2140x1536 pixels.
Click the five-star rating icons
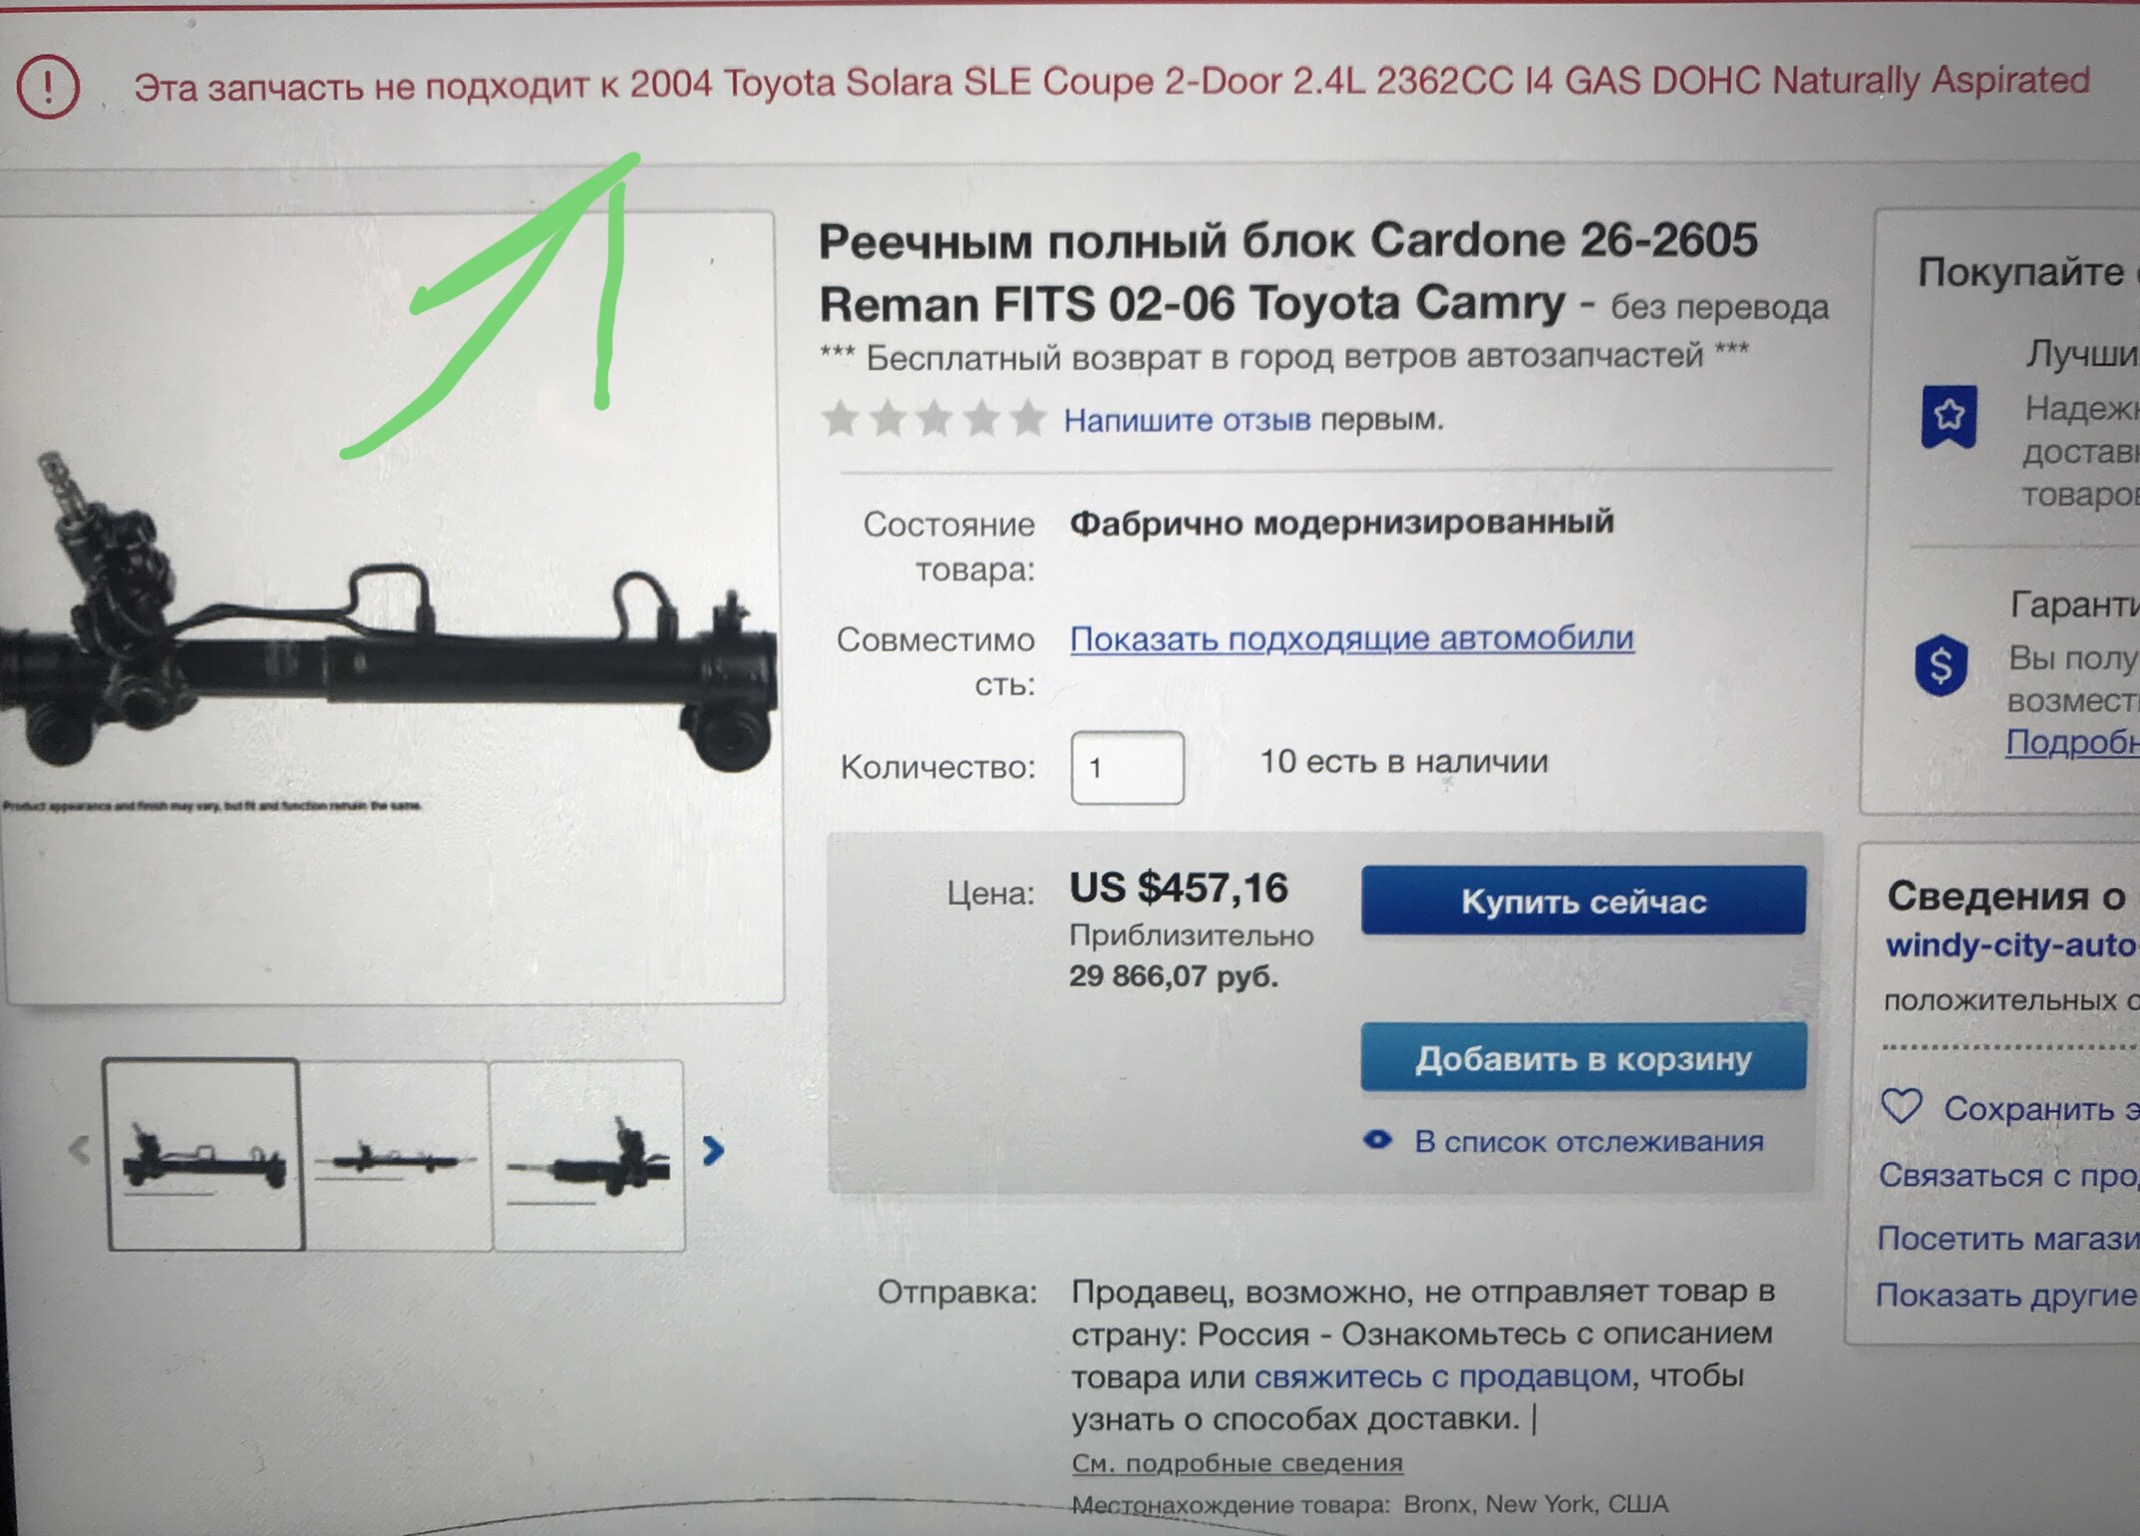tap(933, 418)
